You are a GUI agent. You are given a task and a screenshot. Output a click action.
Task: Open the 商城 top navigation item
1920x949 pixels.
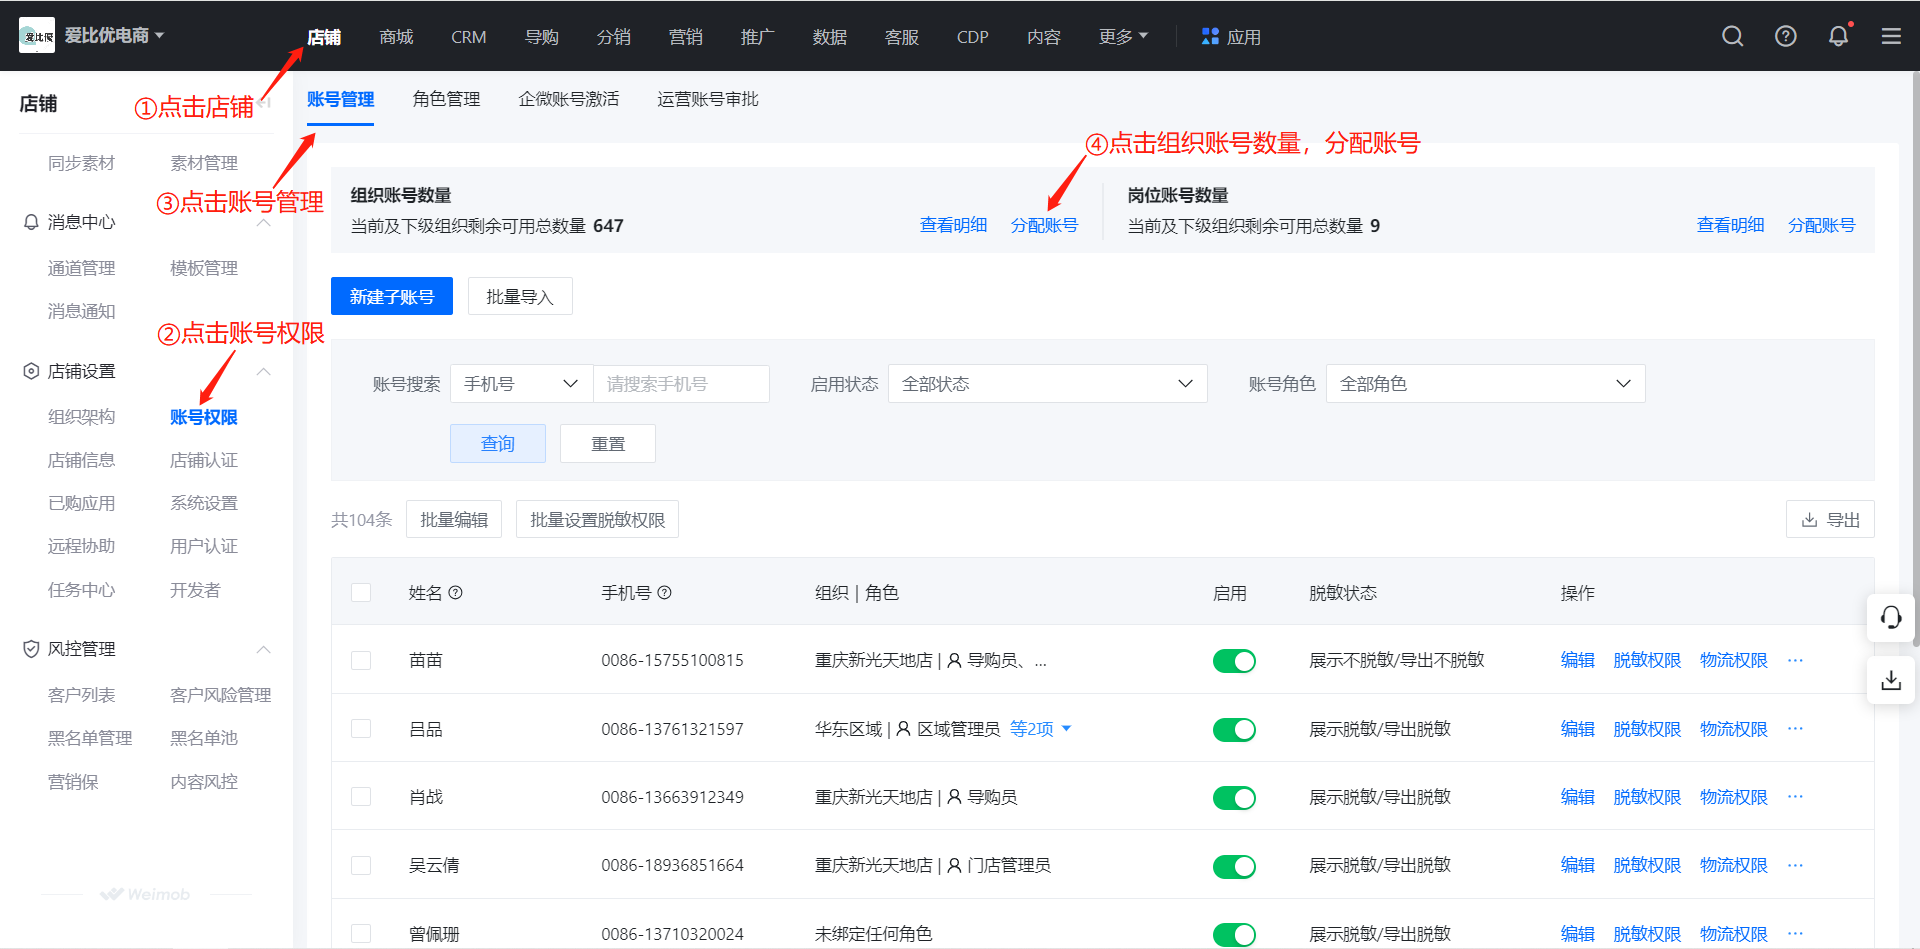[396, 37]
